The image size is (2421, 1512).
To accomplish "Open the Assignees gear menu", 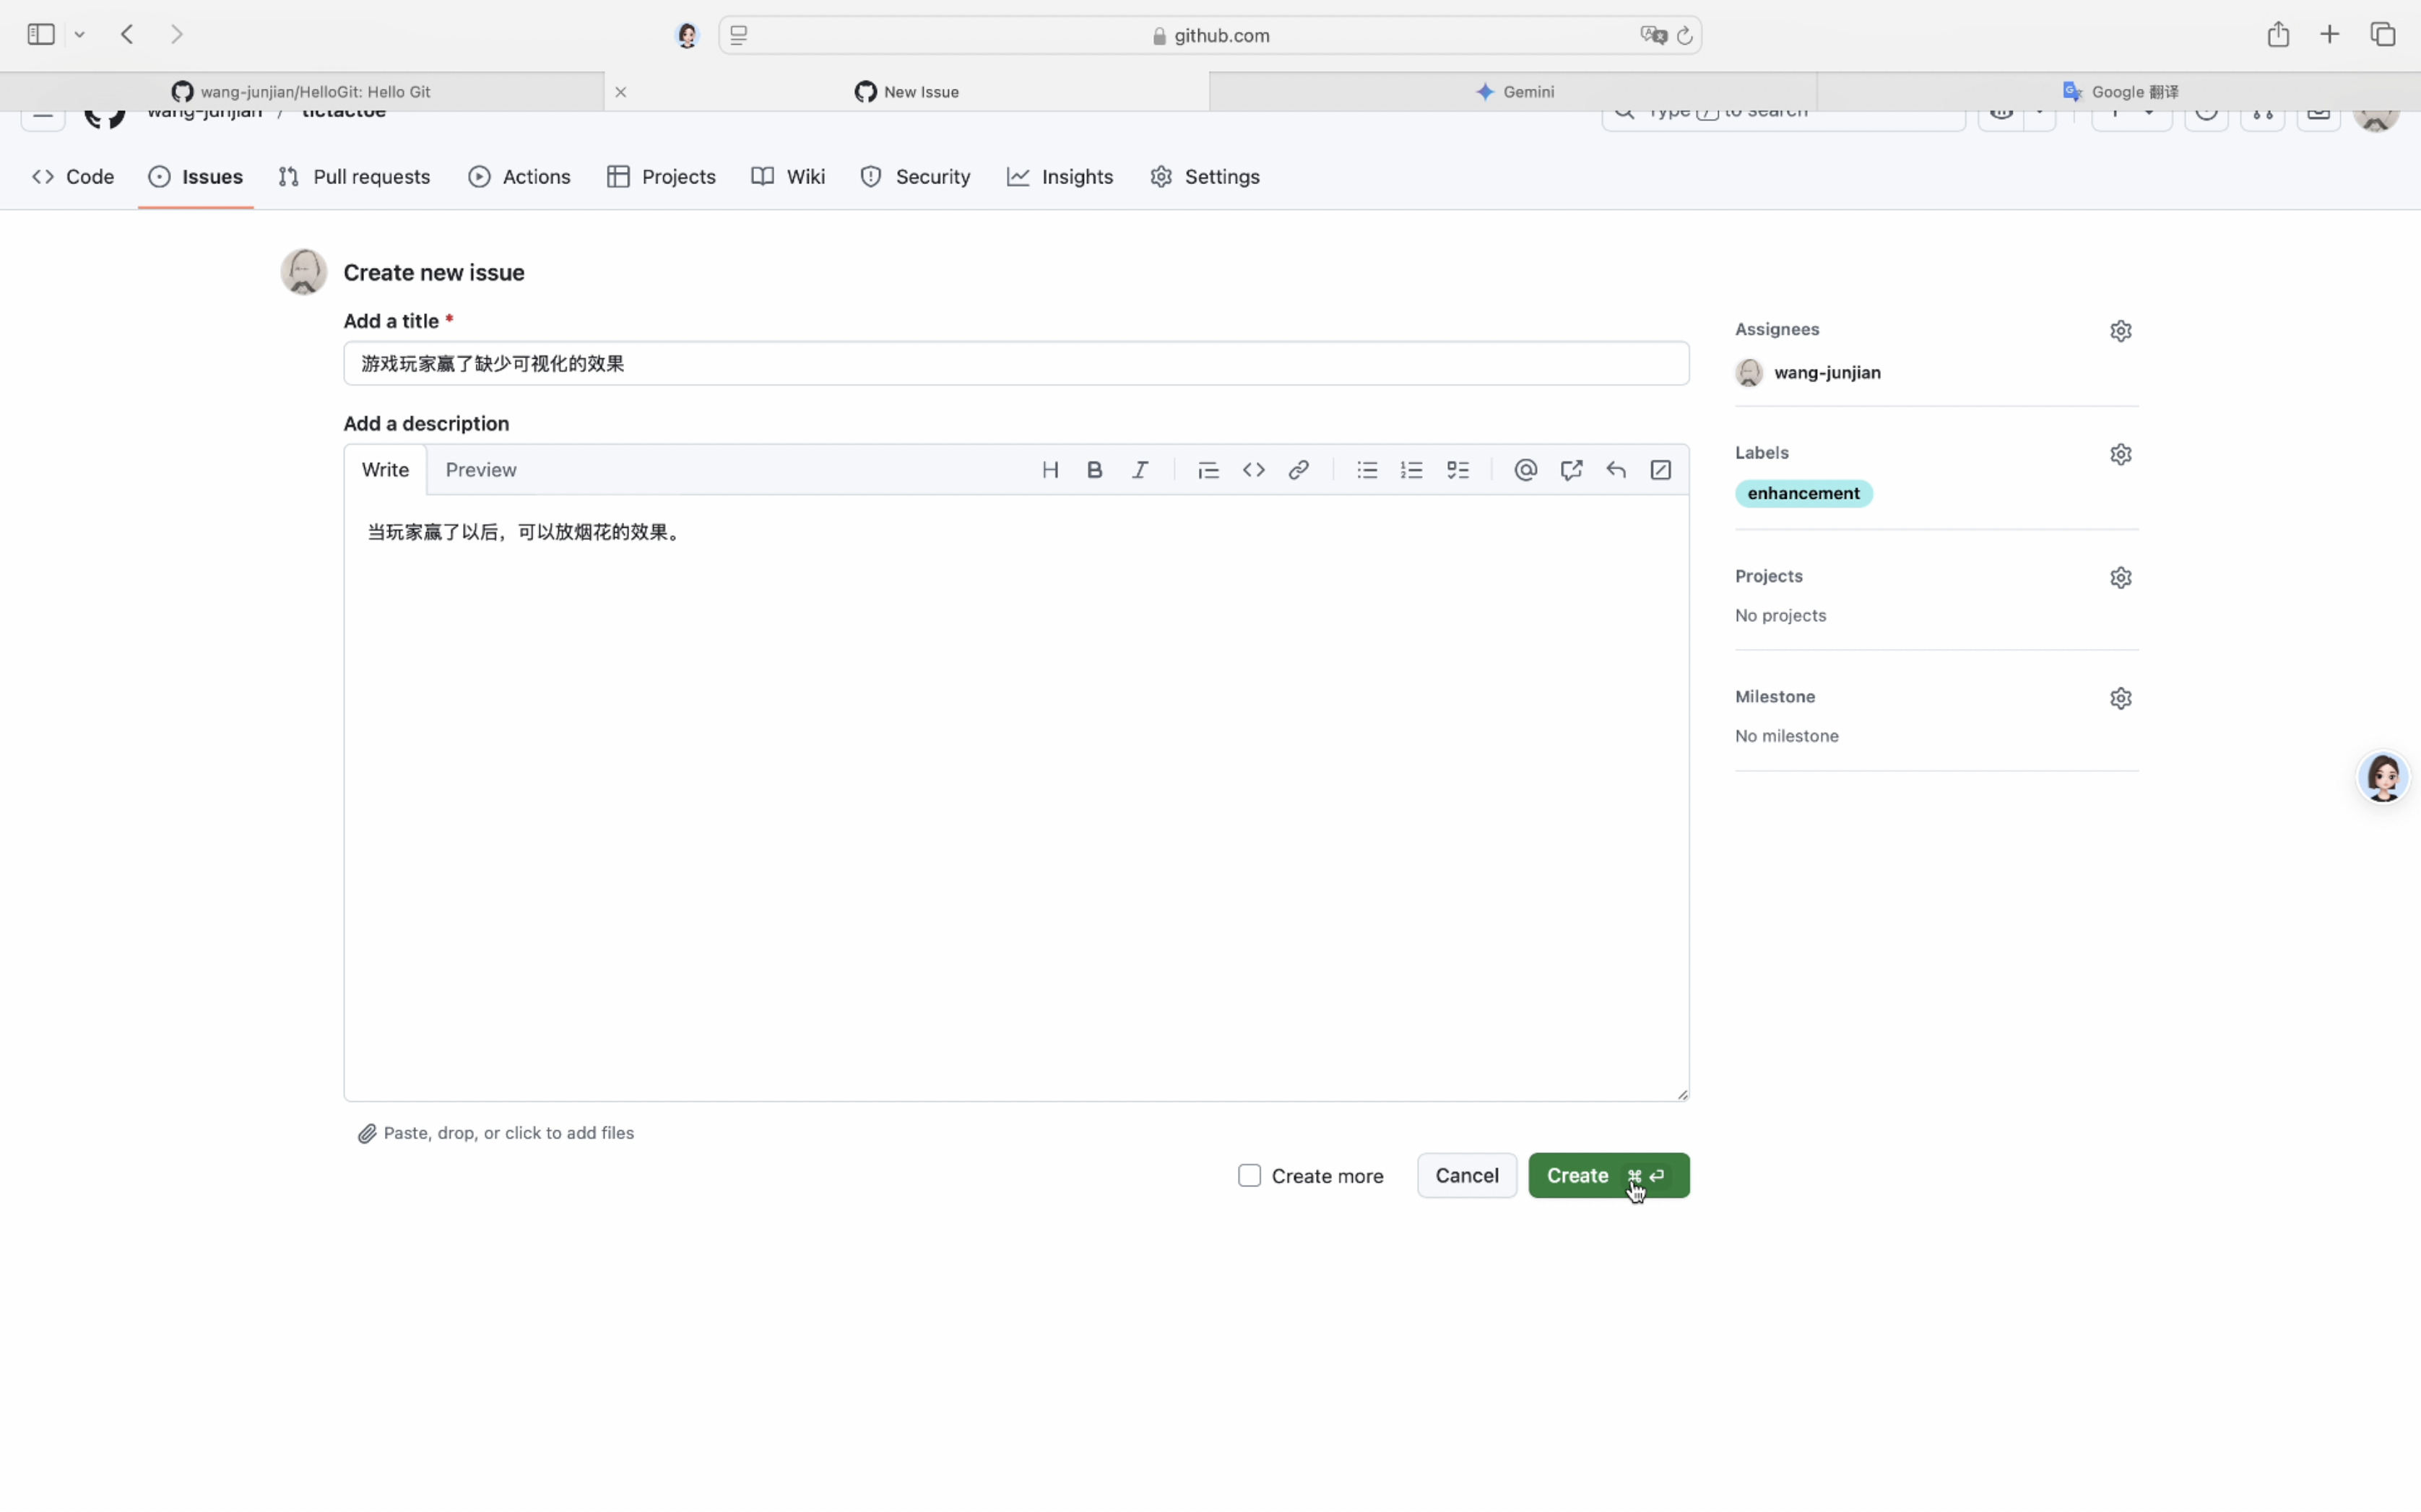I will [2120, 331].
